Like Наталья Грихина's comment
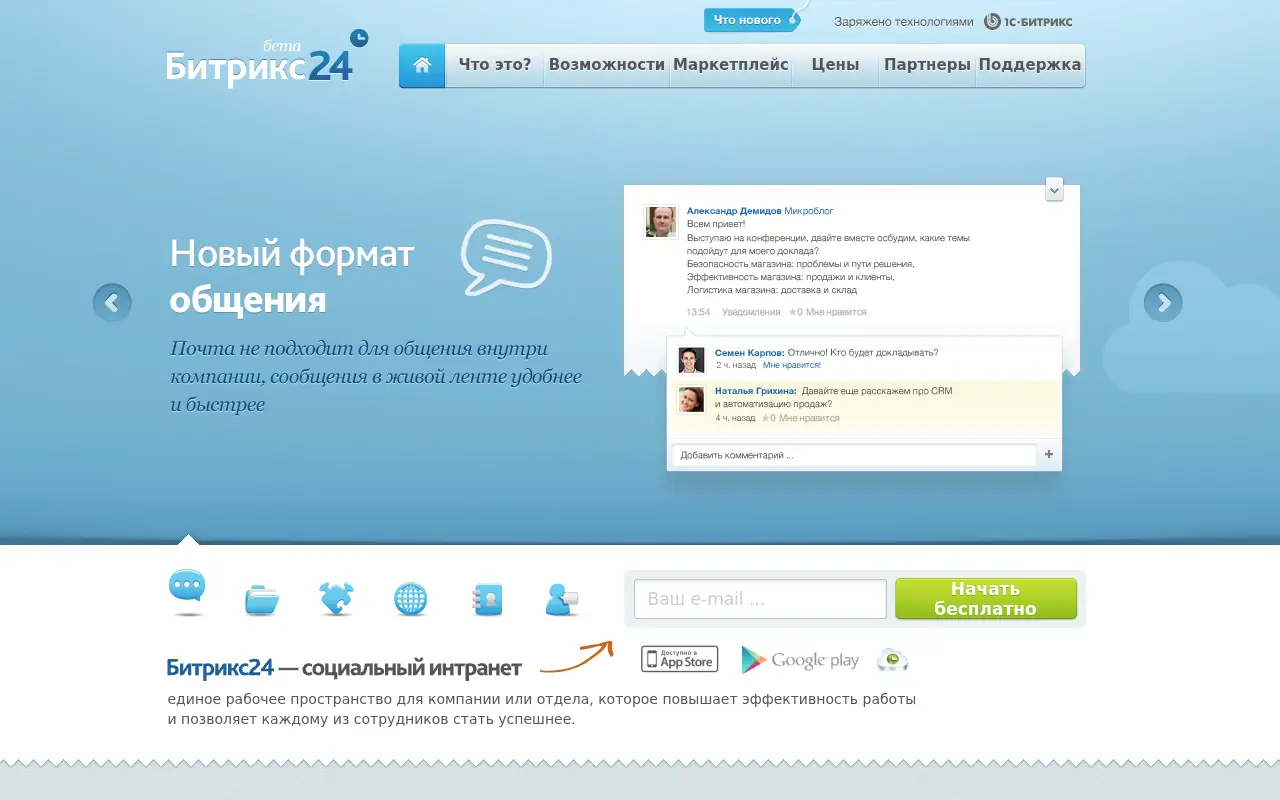1280x800 pixels. 801,418
